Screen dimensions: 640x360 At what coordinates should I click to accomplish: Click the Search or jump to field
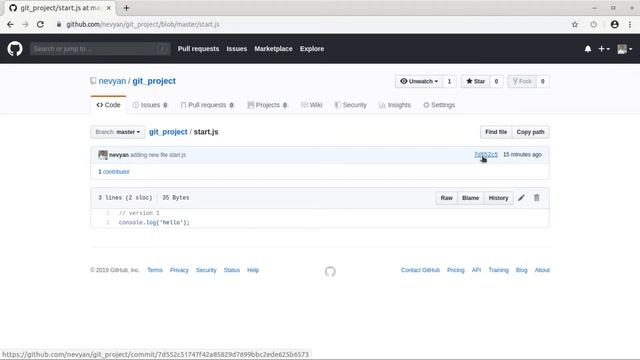[100, 49]
